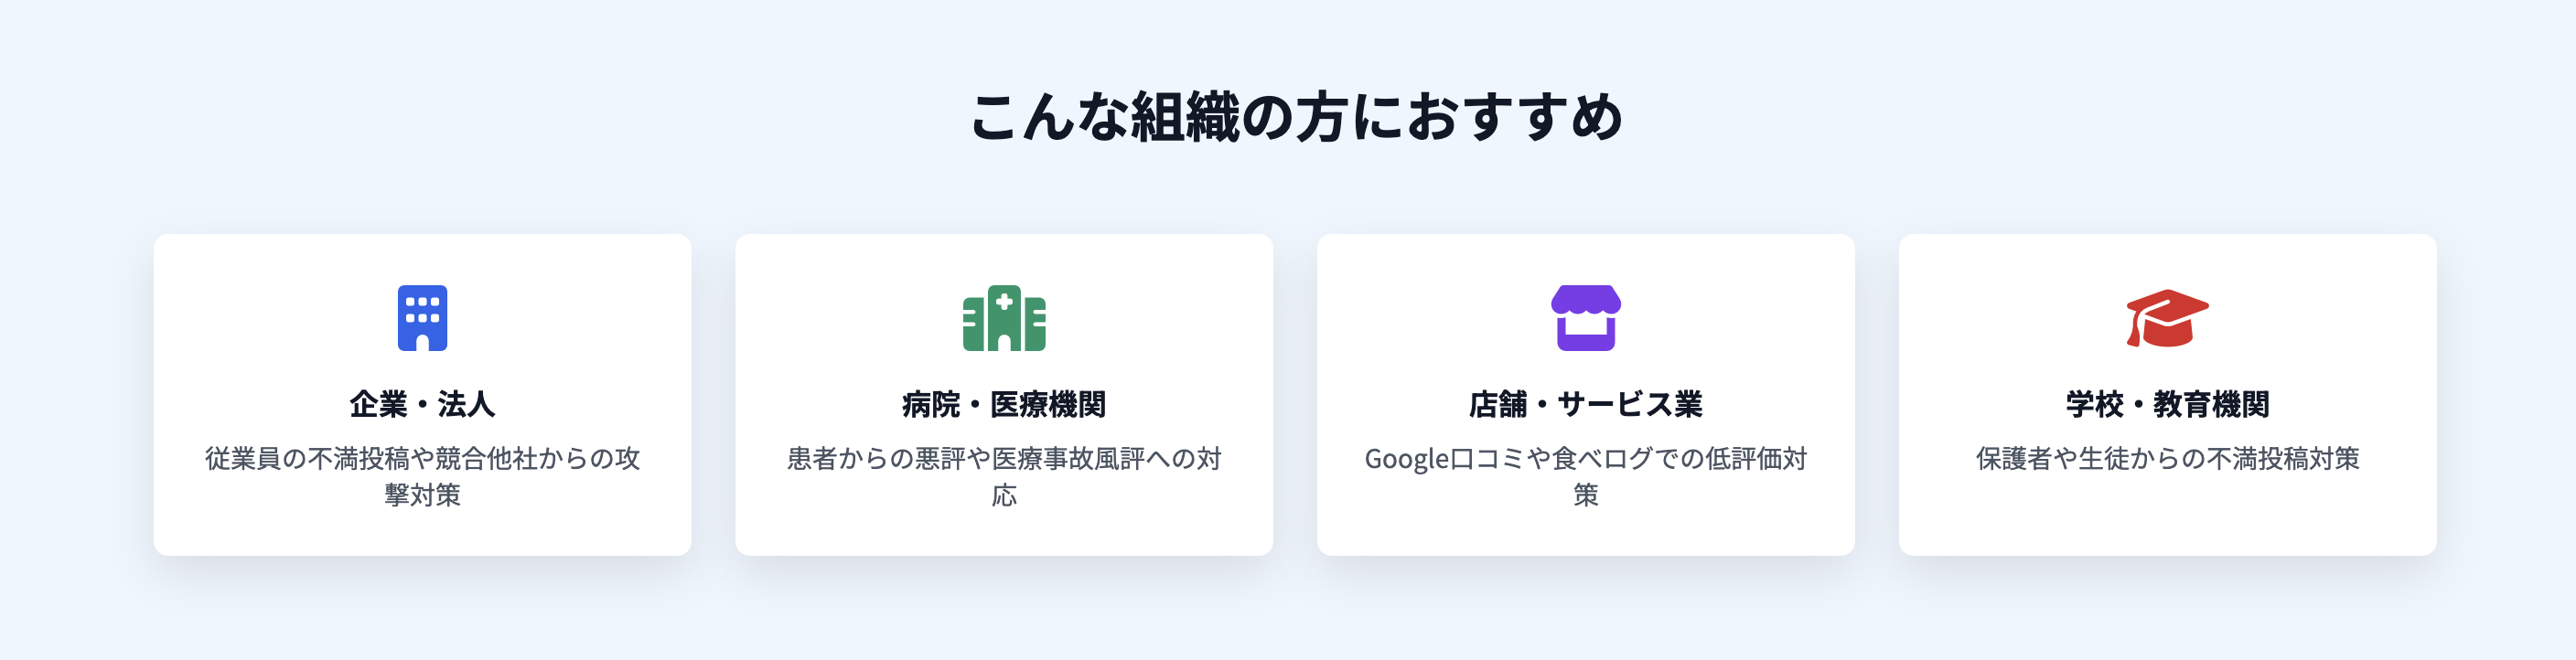The image size is (2576, 660).
Task: Click the こんな組織の方におすすめ heading
Action: tap(1296, 117)
